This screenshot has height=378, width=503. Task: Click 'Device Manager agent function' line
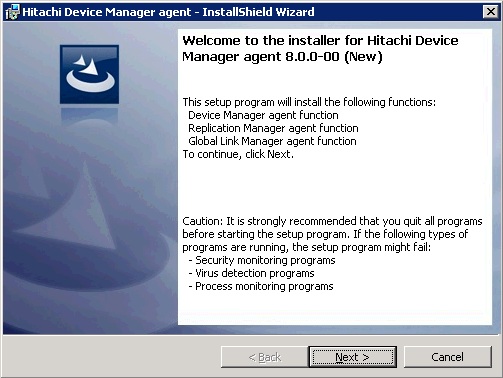pos(263,115)
